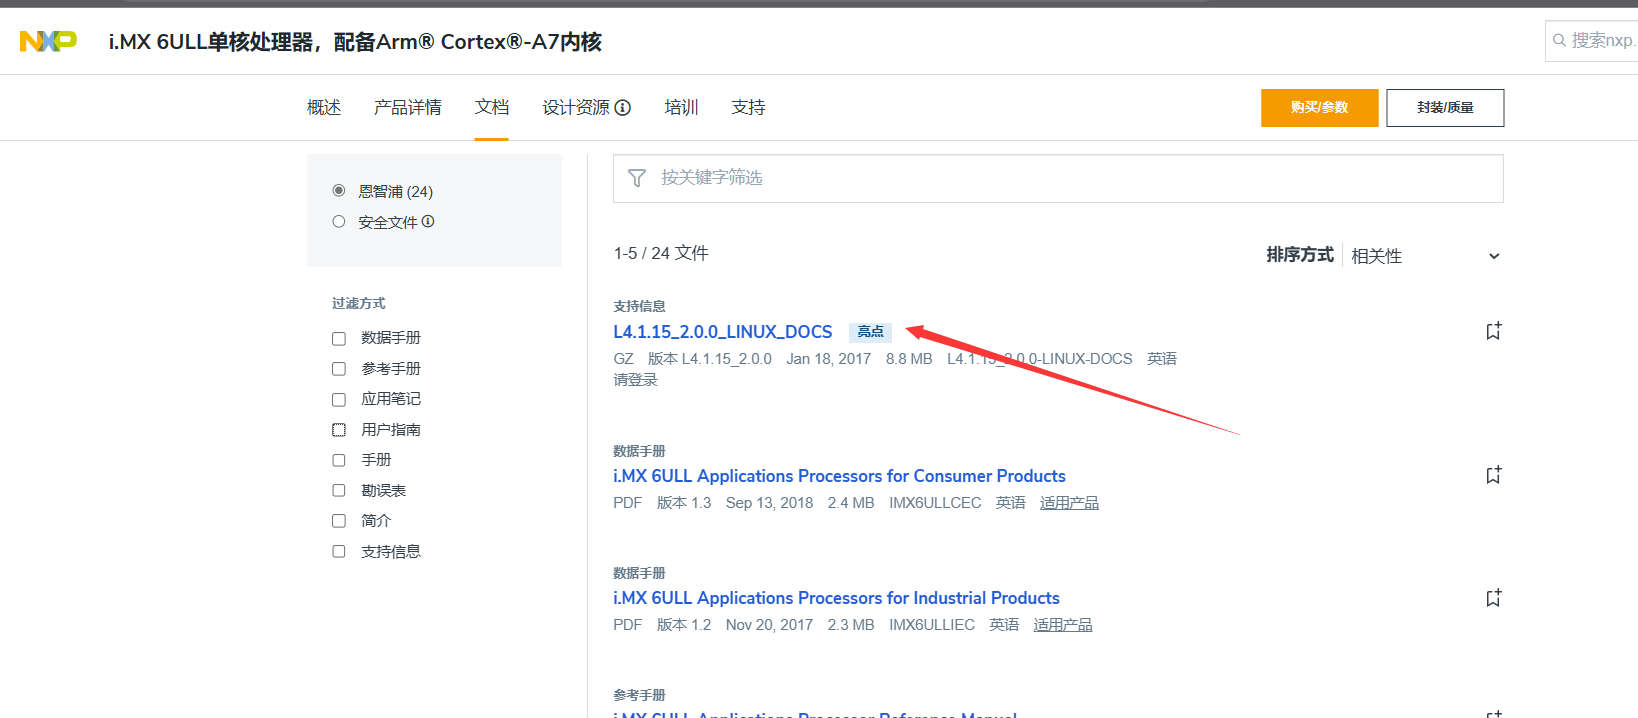Check the 数据手册 filter checkbox
Image resolution: width=1638 pixels, height=718 pixels.
tap(339, 338)
